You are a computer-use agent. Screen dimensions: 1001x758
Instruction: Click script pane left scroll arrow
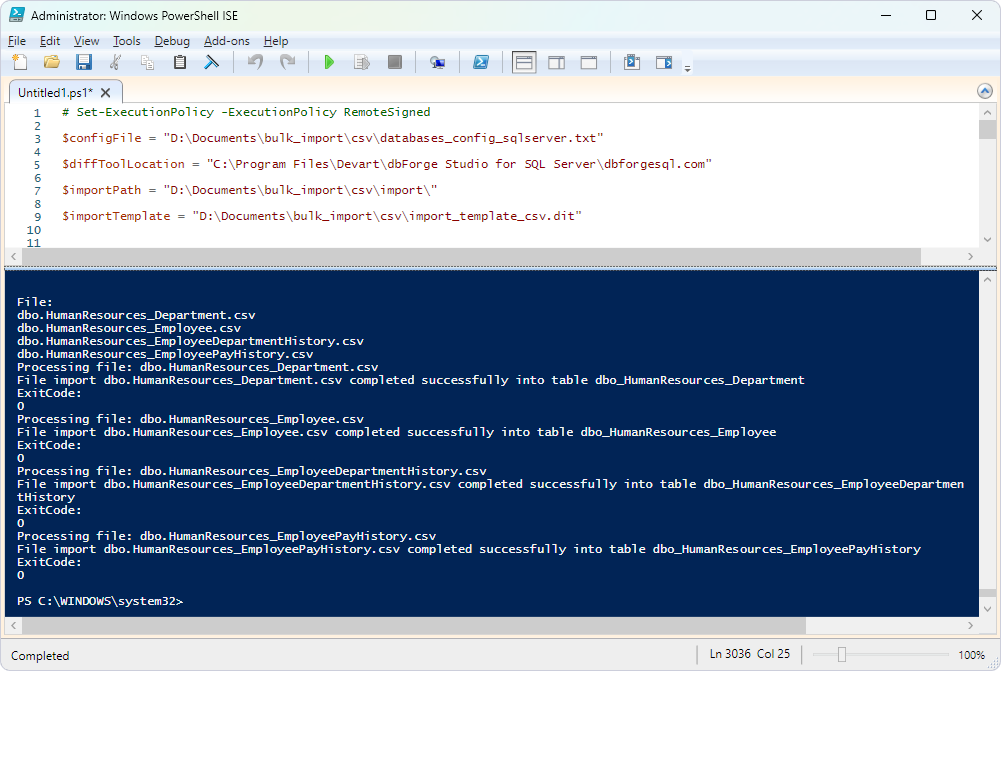(13, 256)
